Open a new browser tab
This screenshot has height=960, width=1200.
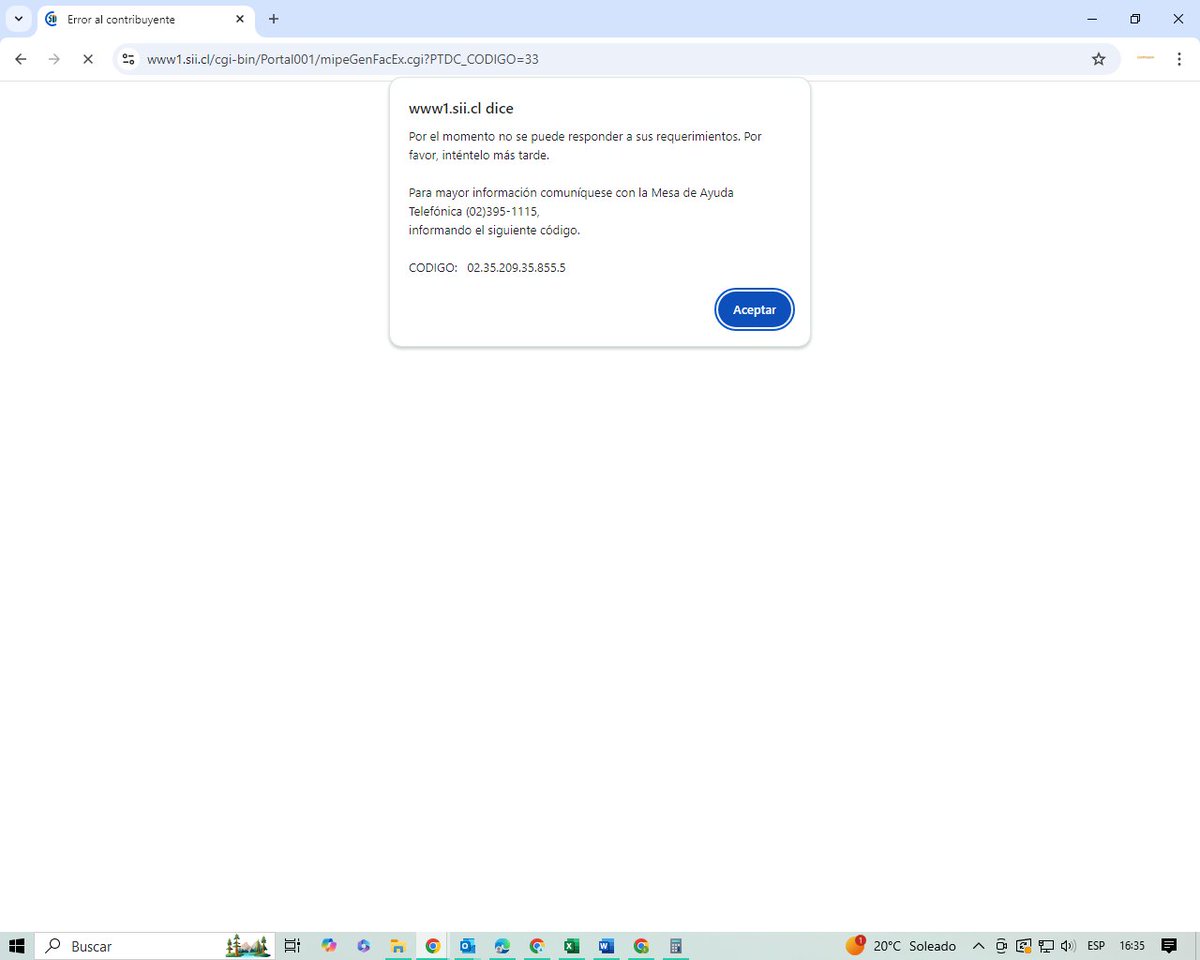pos(274,19)
